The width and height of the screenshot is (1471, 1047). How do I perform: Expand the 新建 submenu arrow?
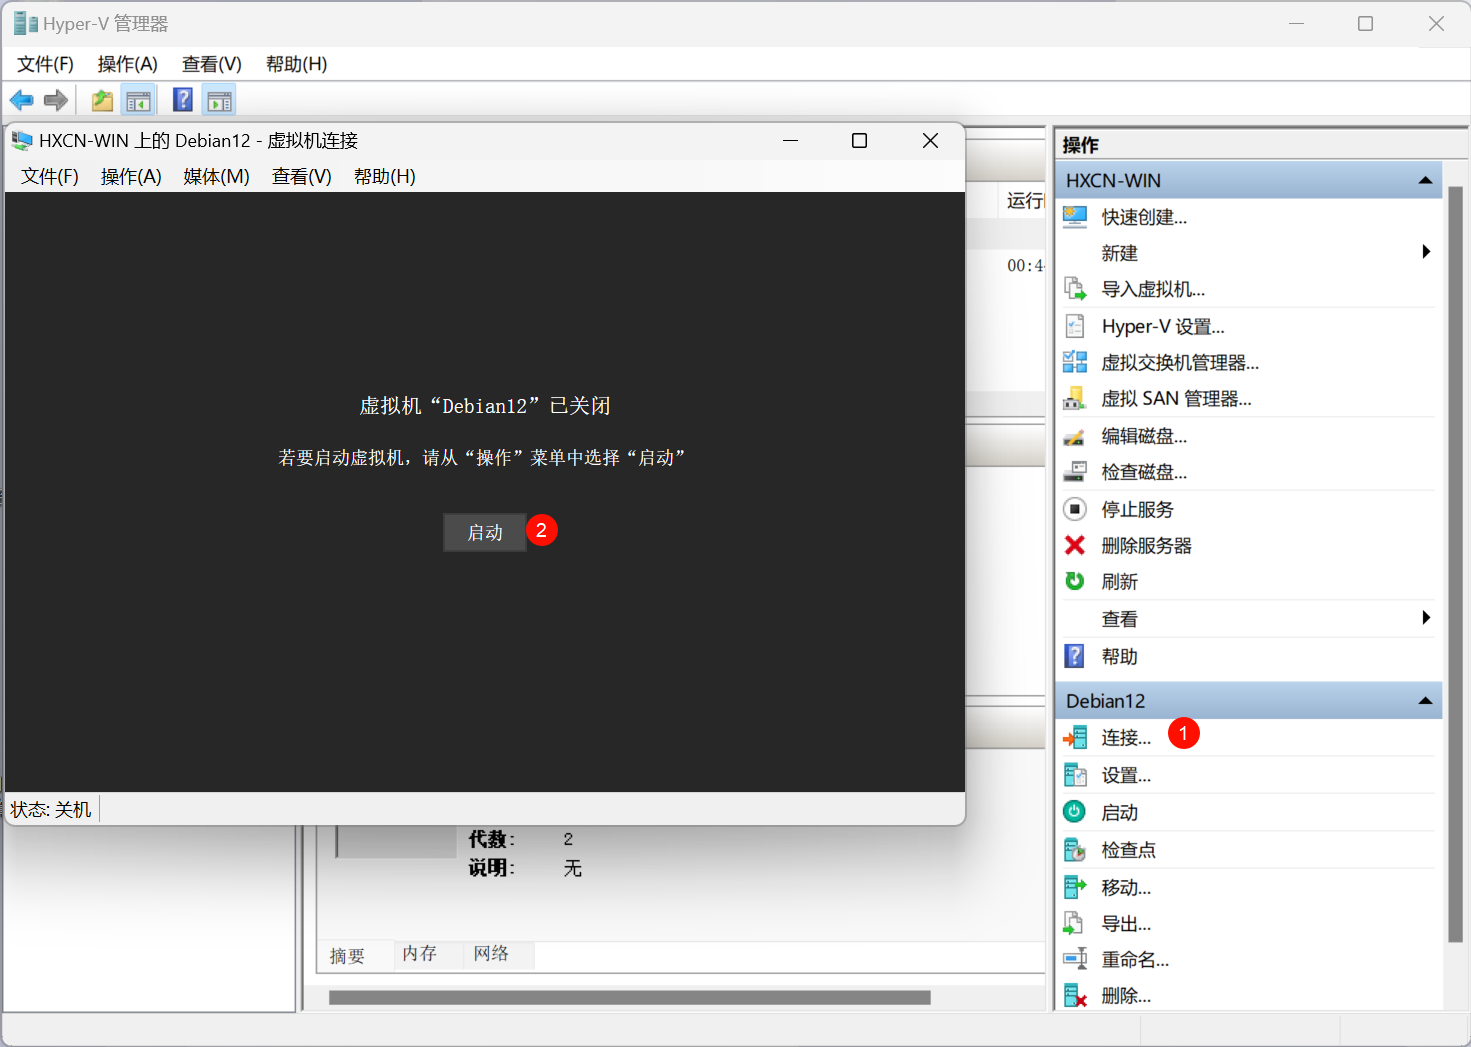click(1427, 252)
